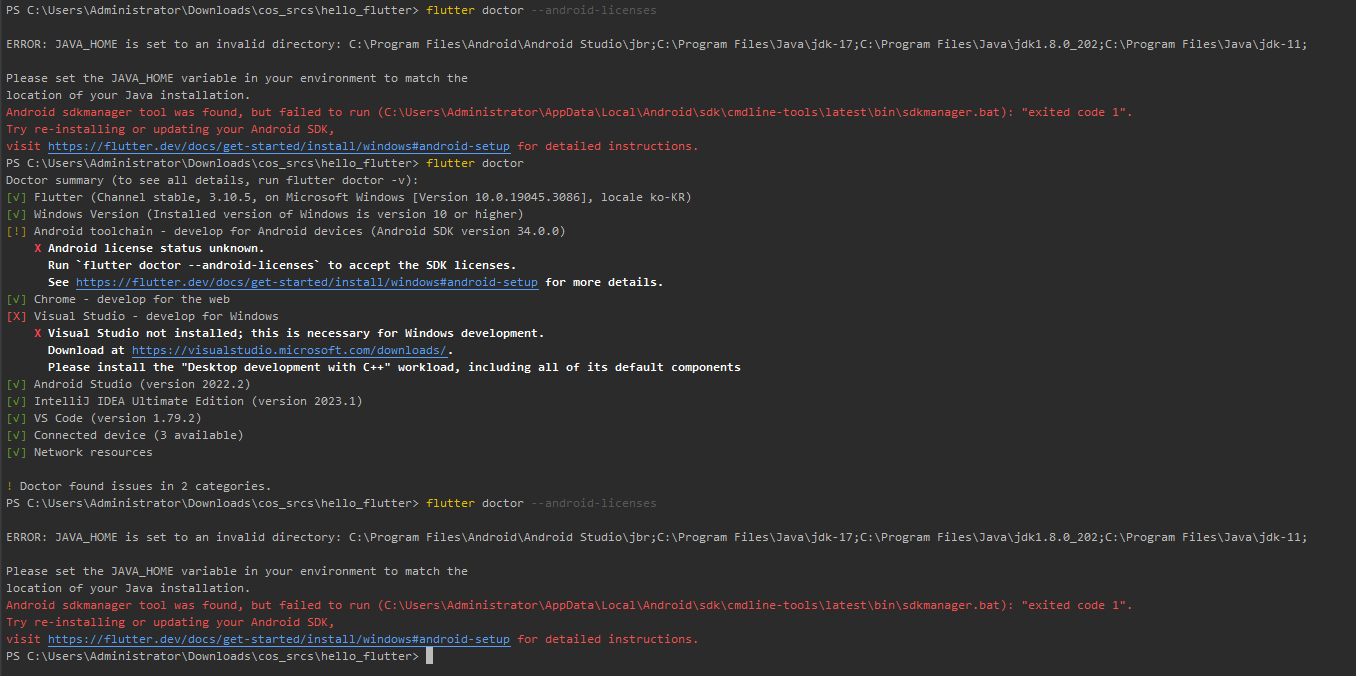Click the [!] warning marker beside Android toolchain

click(x=17, y=231)
